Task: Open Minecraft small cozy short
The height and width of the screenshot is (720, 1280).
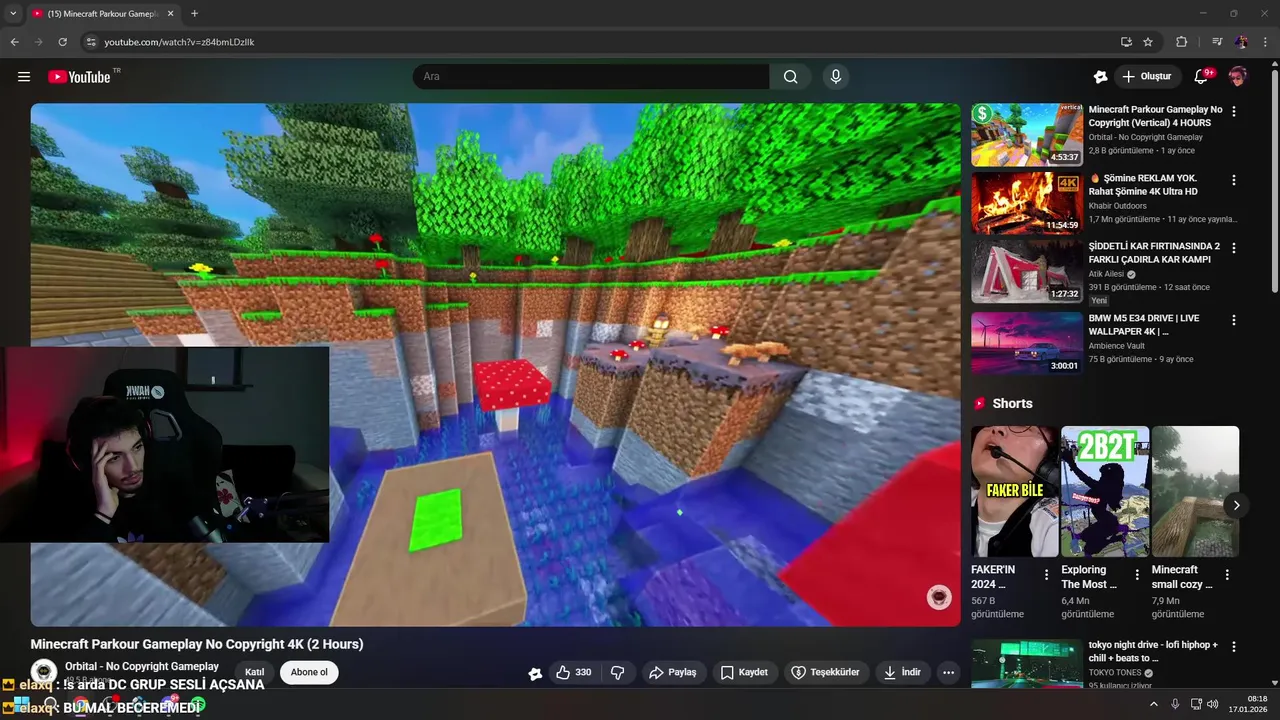Action: pos(1195,491)
